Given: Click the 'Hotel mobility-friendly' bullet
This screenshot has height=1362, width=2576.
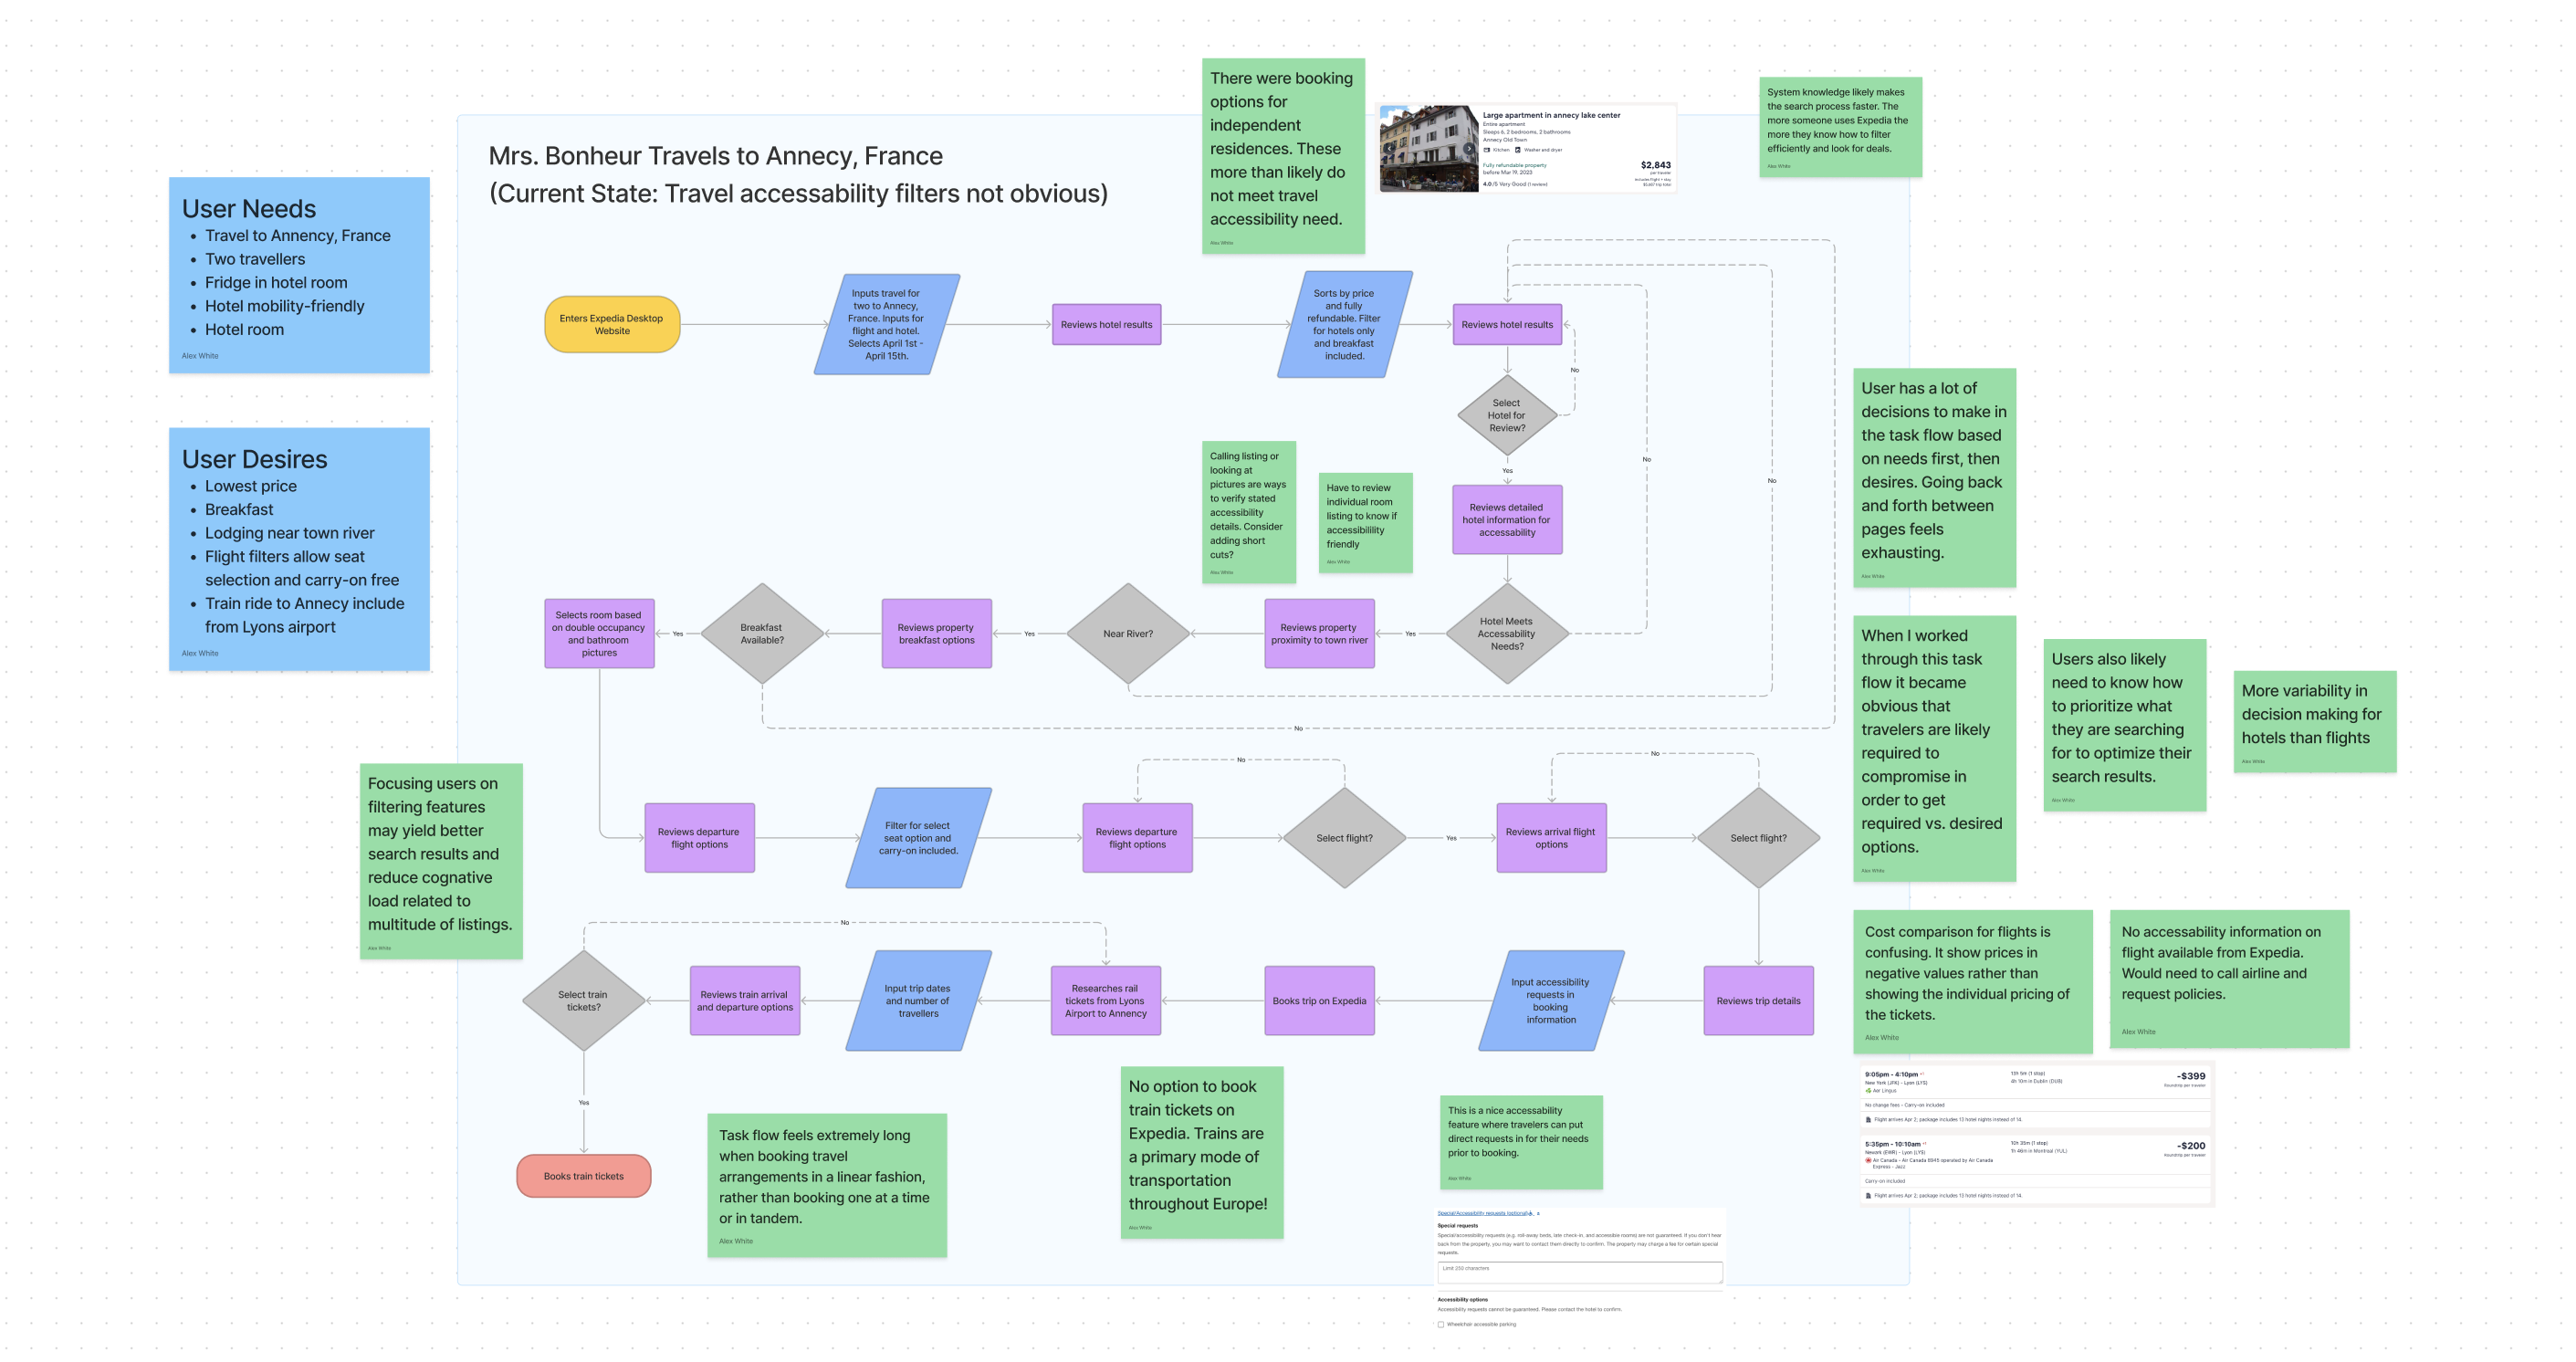Looking at the screenshot, I should (284, 306).
